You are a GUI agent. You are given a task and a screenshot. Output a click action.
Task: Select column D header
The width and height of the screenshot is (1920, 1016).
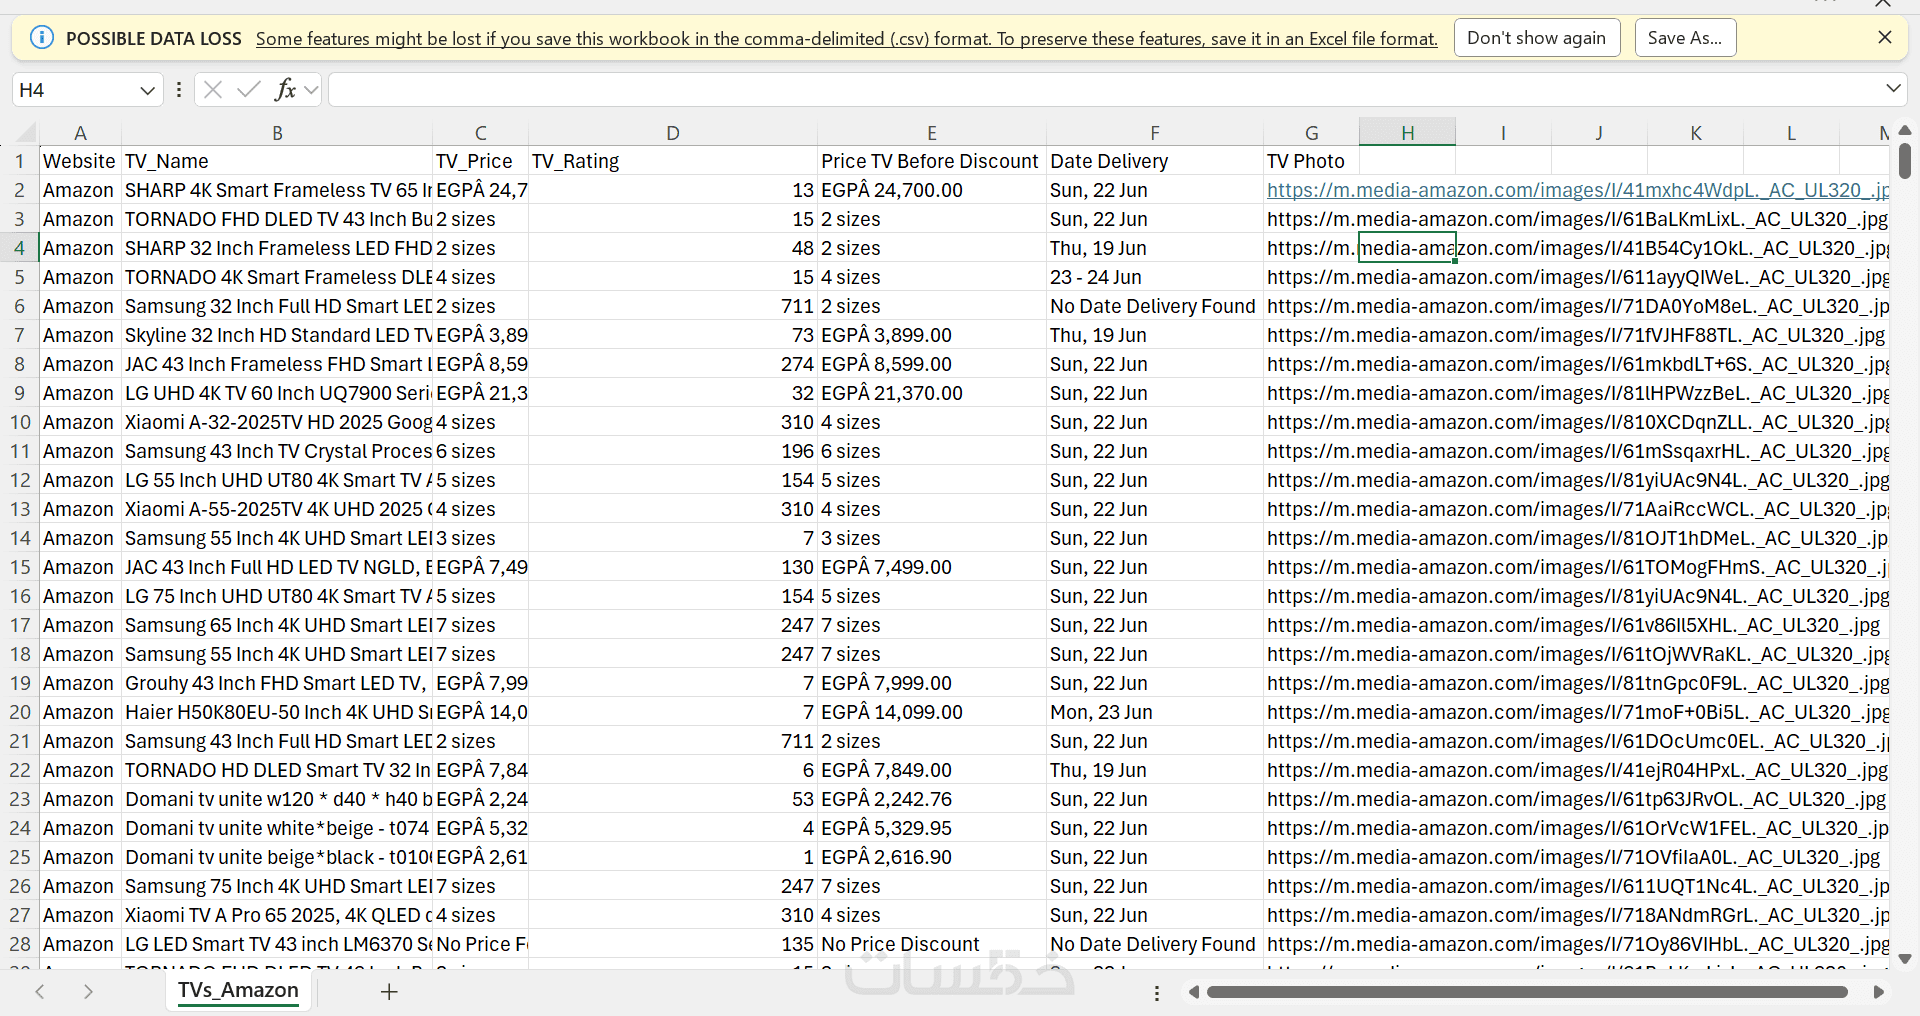click(x=673, y=133)
